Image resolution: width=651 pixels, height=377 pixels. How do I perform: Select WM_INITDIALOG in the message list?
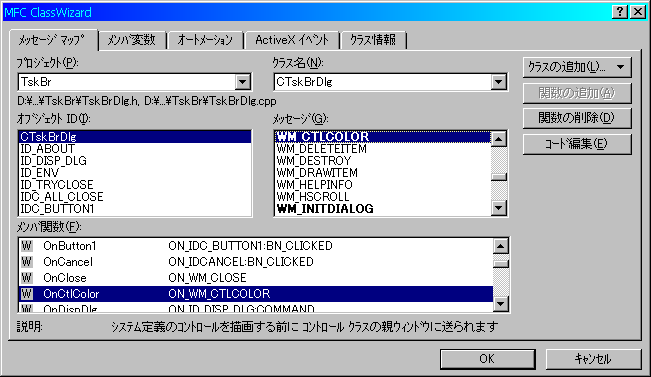click(383, 209)
